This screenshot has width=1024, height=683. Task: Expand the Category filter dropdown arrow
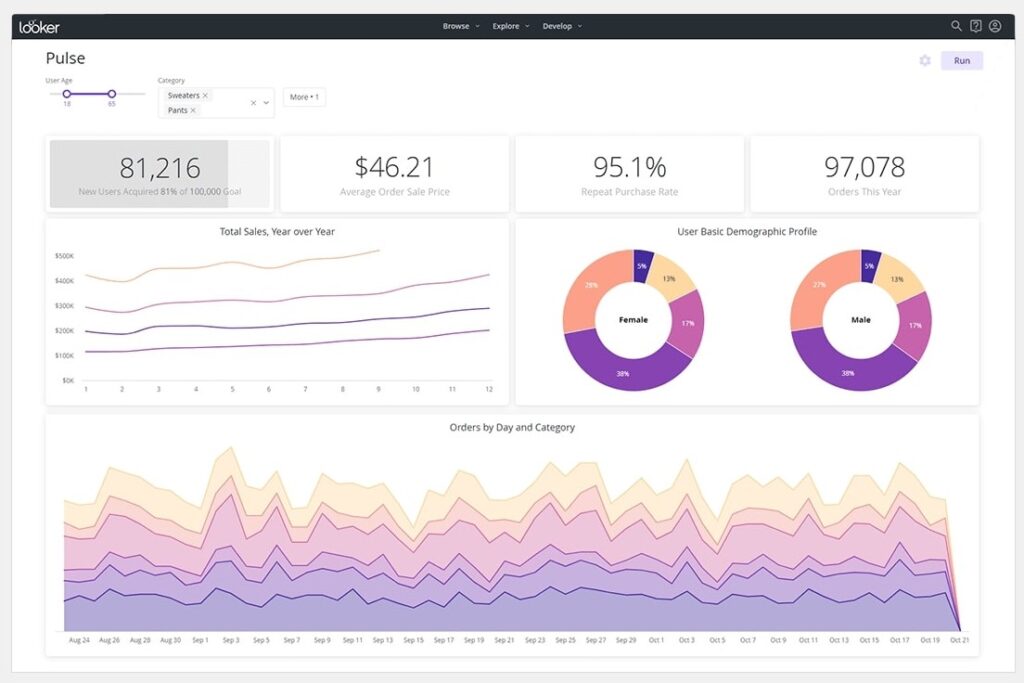point(266,103)
